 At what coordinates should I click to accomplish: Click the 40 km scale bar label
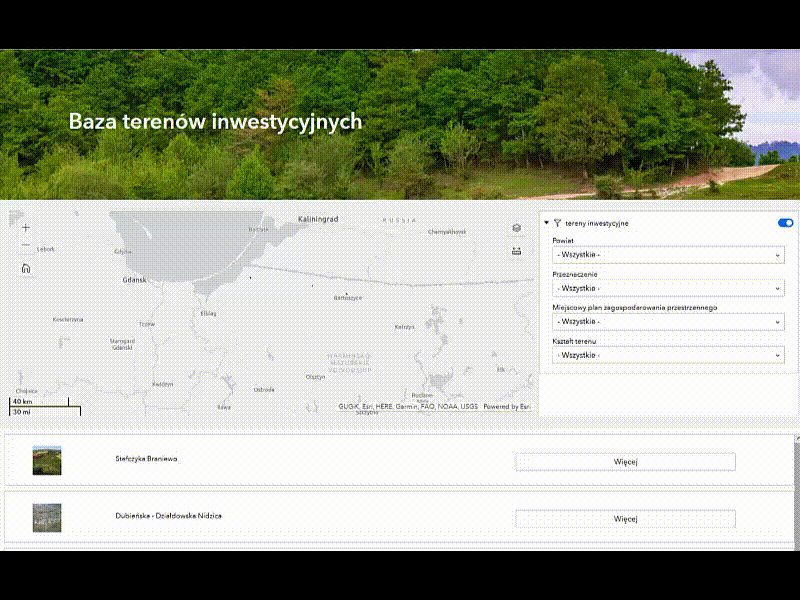click(22, 402)
